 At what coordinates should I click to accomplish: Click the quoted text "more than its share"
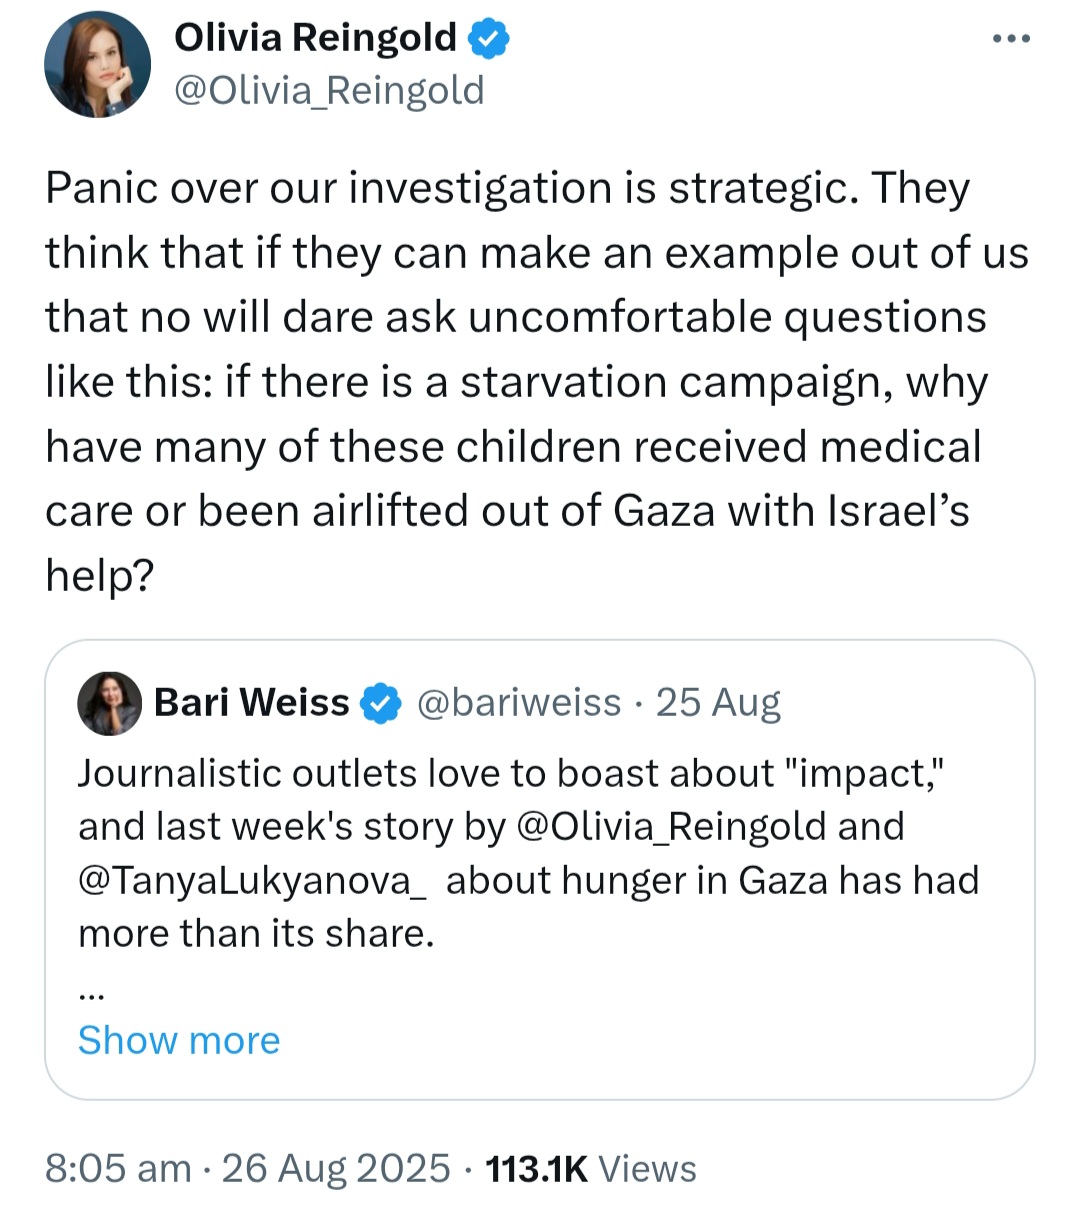point(256,933)
